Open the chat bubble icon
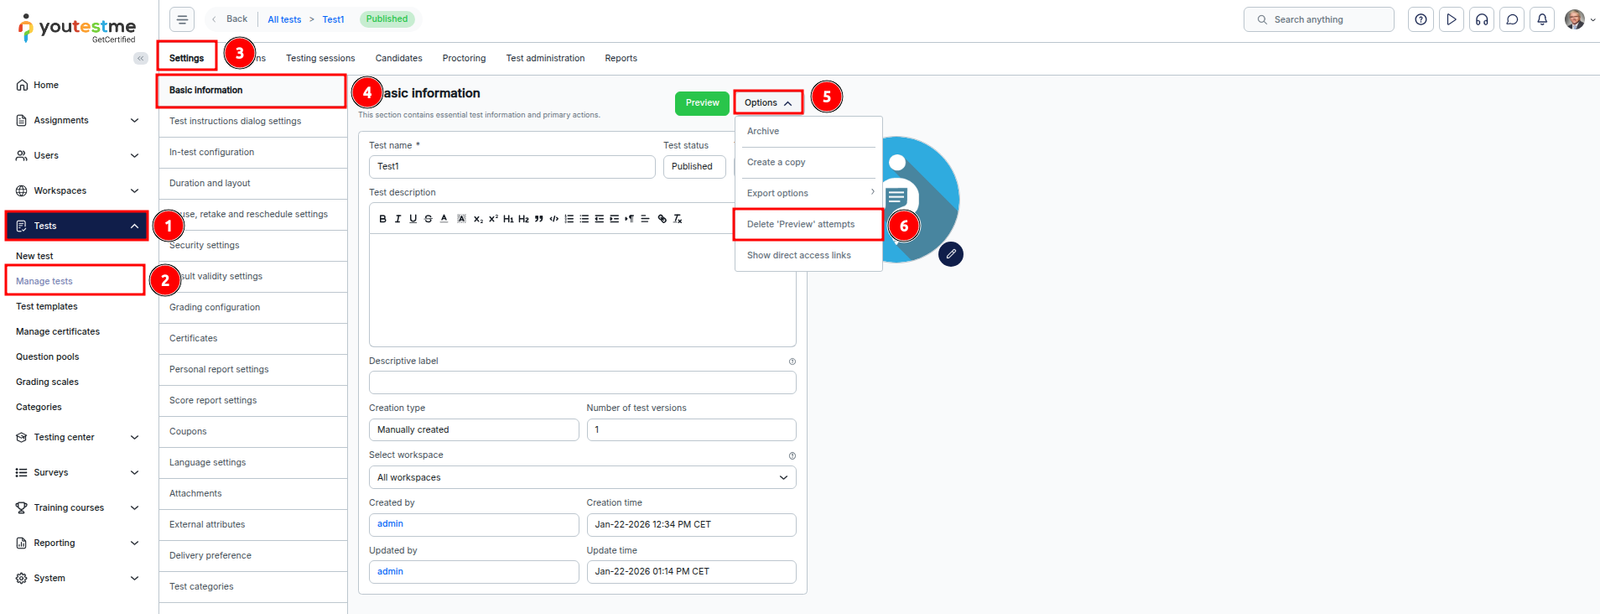 (x=1512, y=19)
